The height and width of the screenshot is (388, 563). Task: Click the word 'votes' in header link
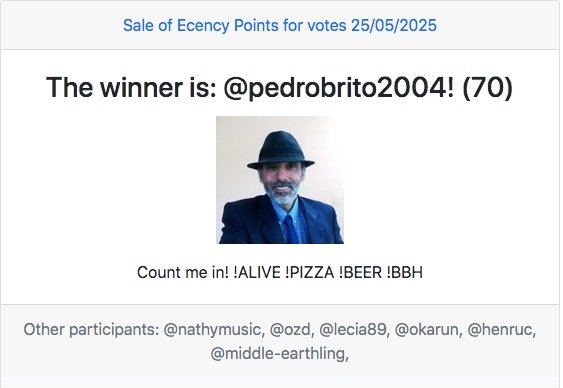(327, 25)
